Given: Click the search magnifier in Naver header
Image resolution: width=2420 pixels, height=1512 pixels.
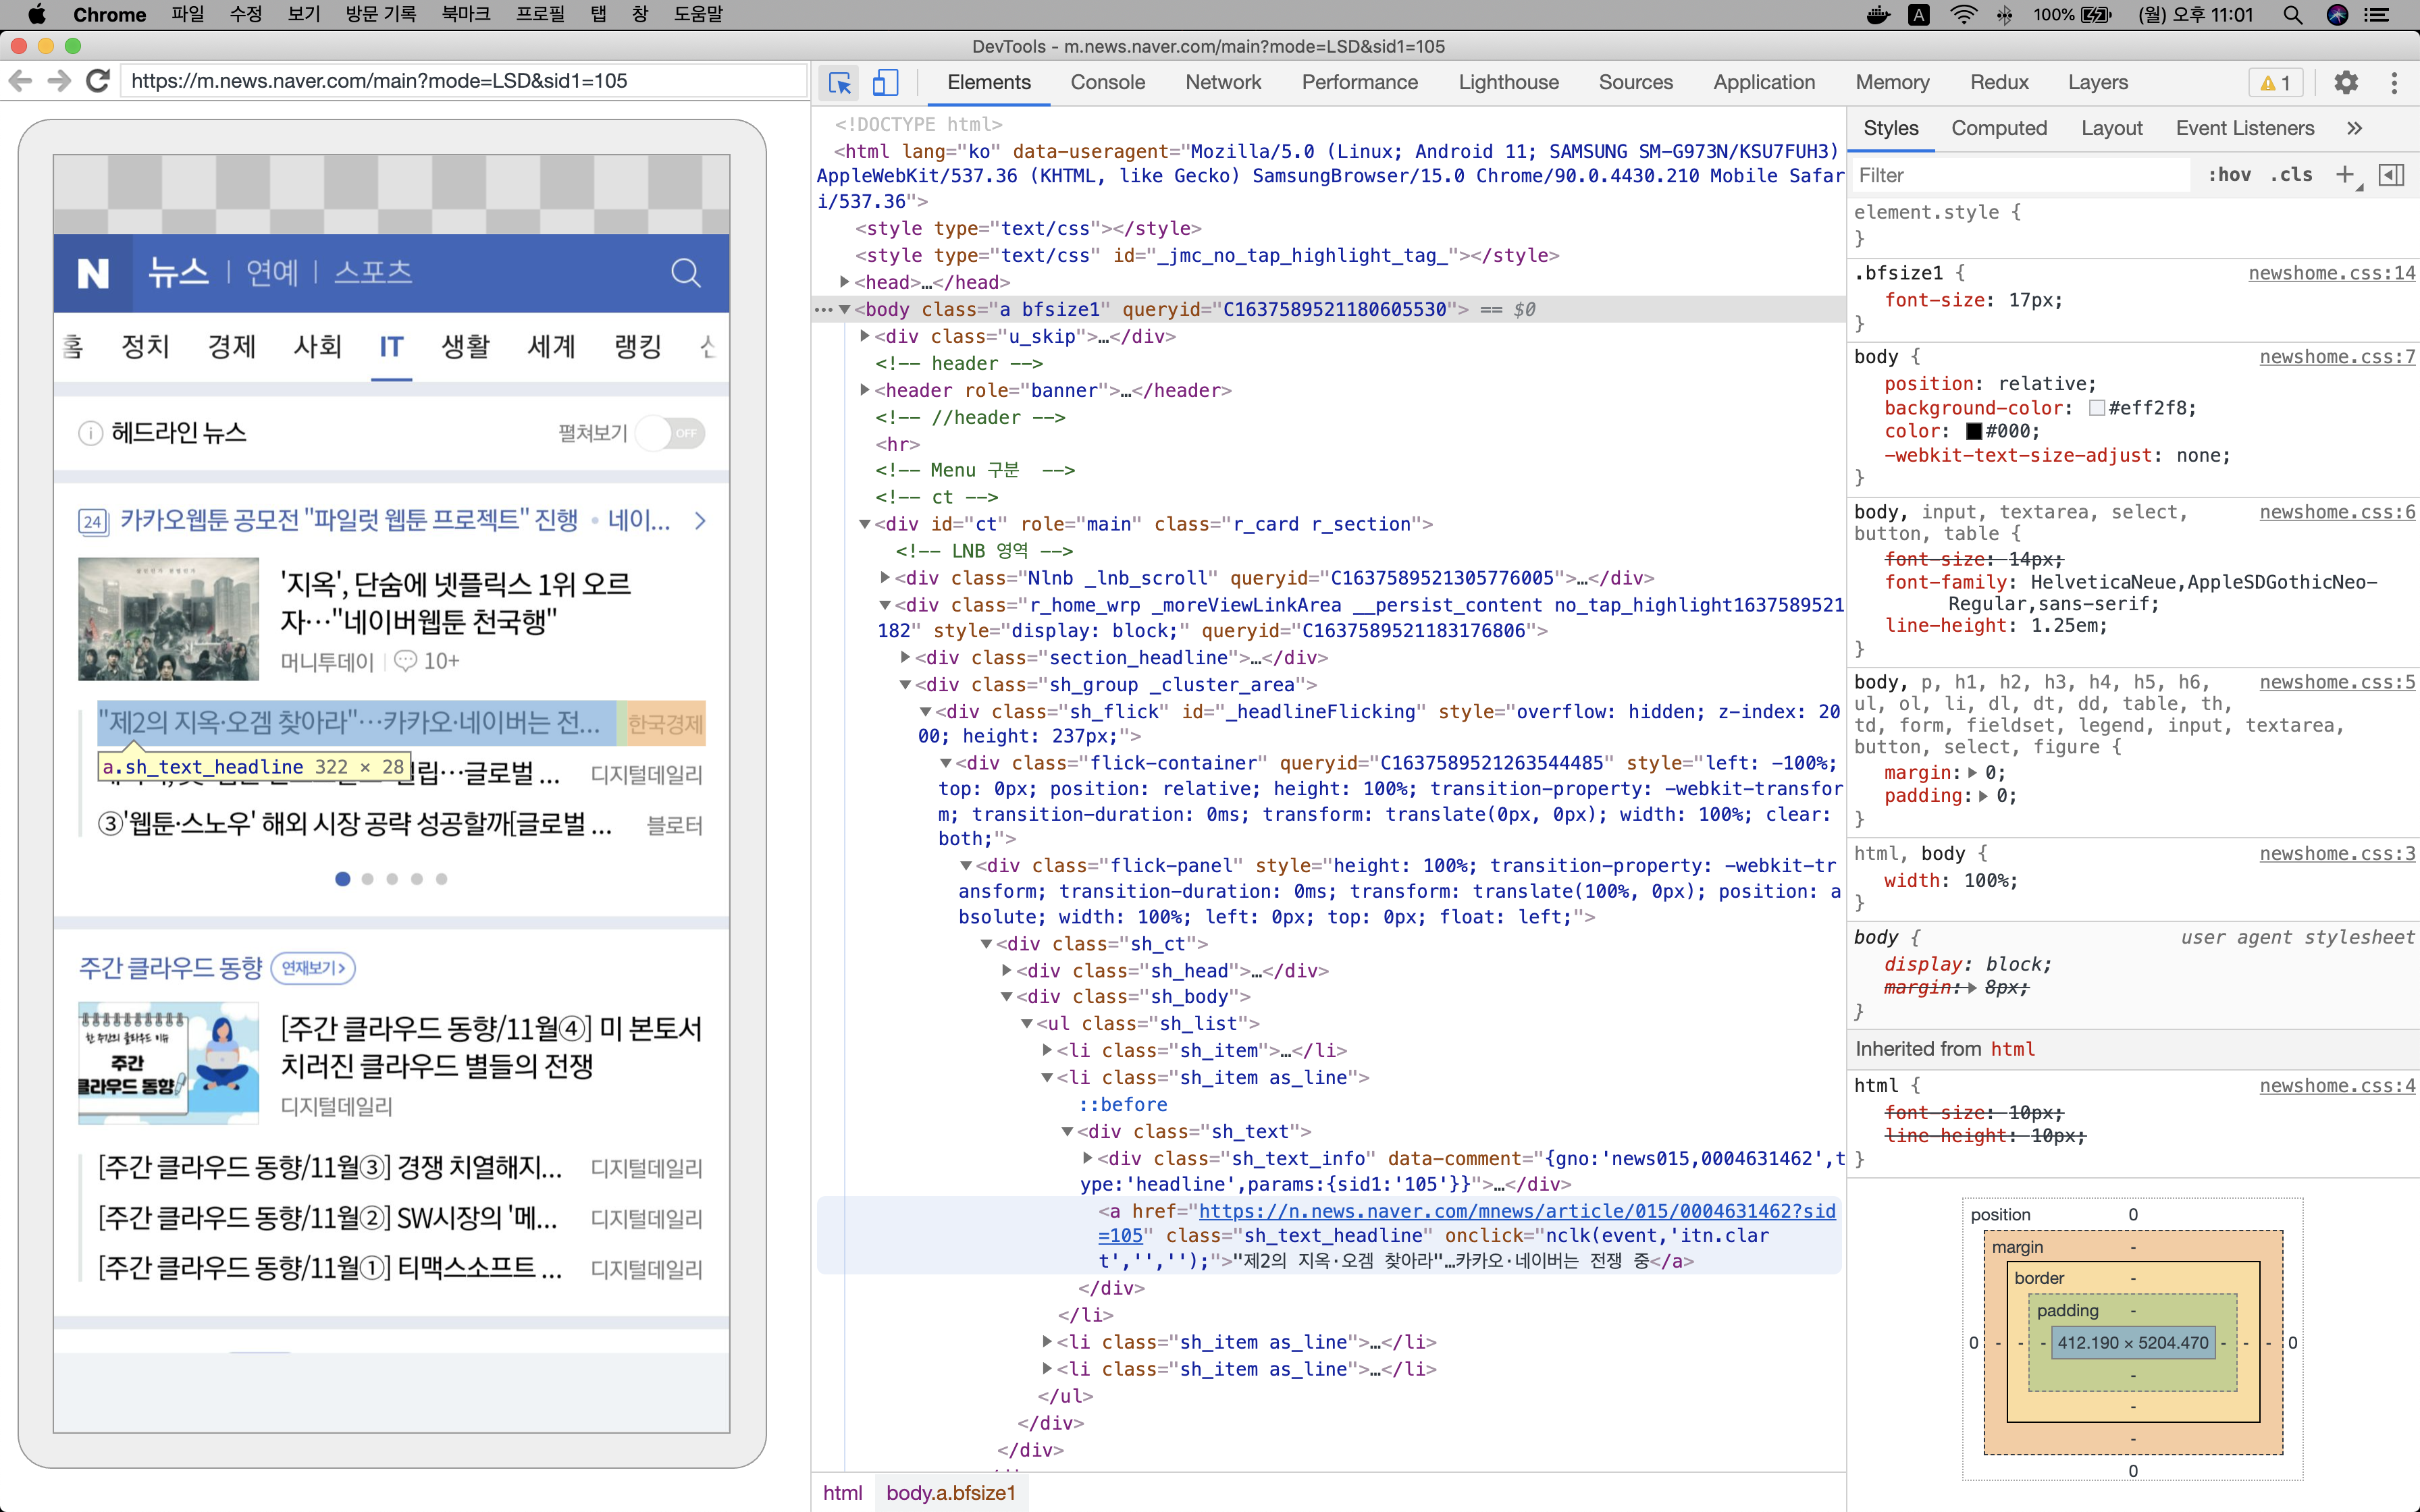Looking at the screenshot, I should tap(685, 272).
